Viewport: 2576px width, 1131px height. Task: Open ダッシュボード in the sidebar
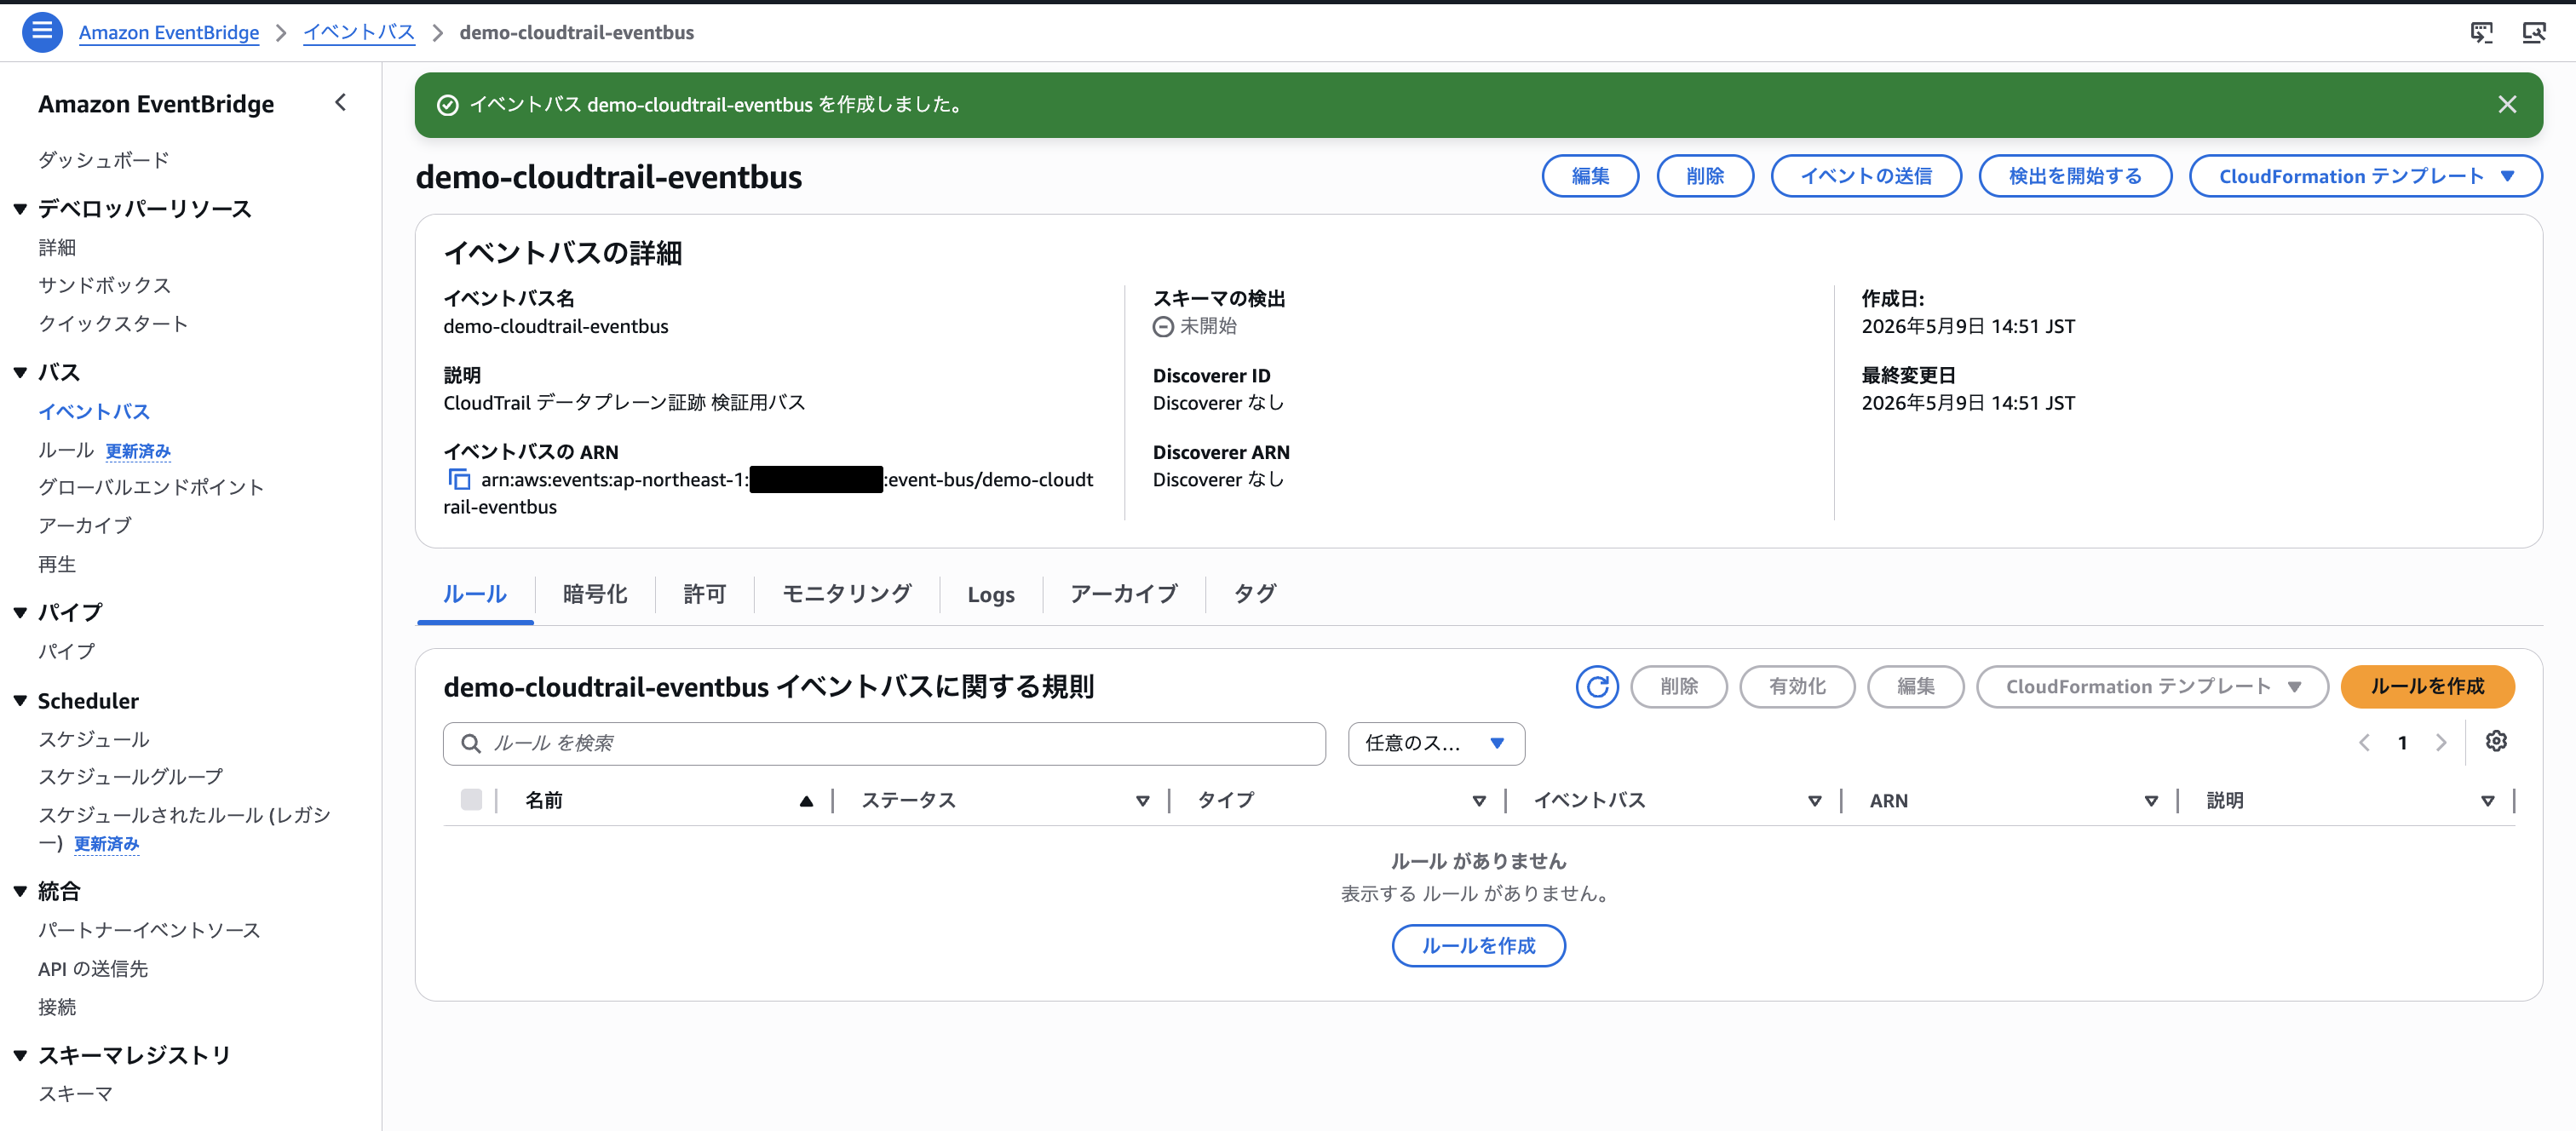pyautogui.click(x=104, y=160)
